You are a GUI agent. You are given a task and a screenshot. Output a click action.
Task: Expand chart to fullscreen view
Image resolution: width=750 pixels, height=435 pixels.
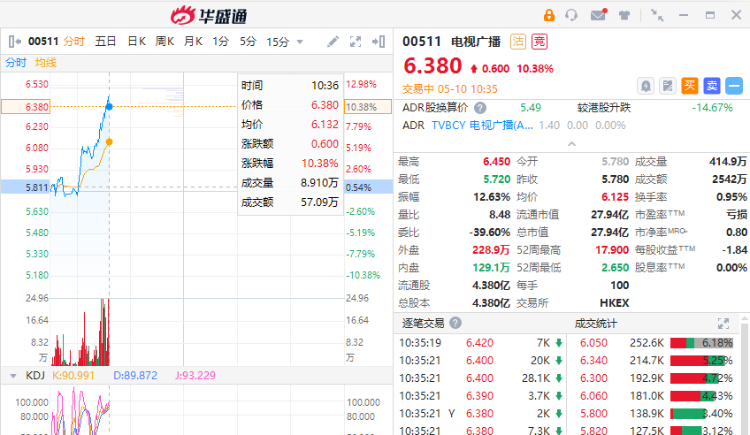click(357, 42)
